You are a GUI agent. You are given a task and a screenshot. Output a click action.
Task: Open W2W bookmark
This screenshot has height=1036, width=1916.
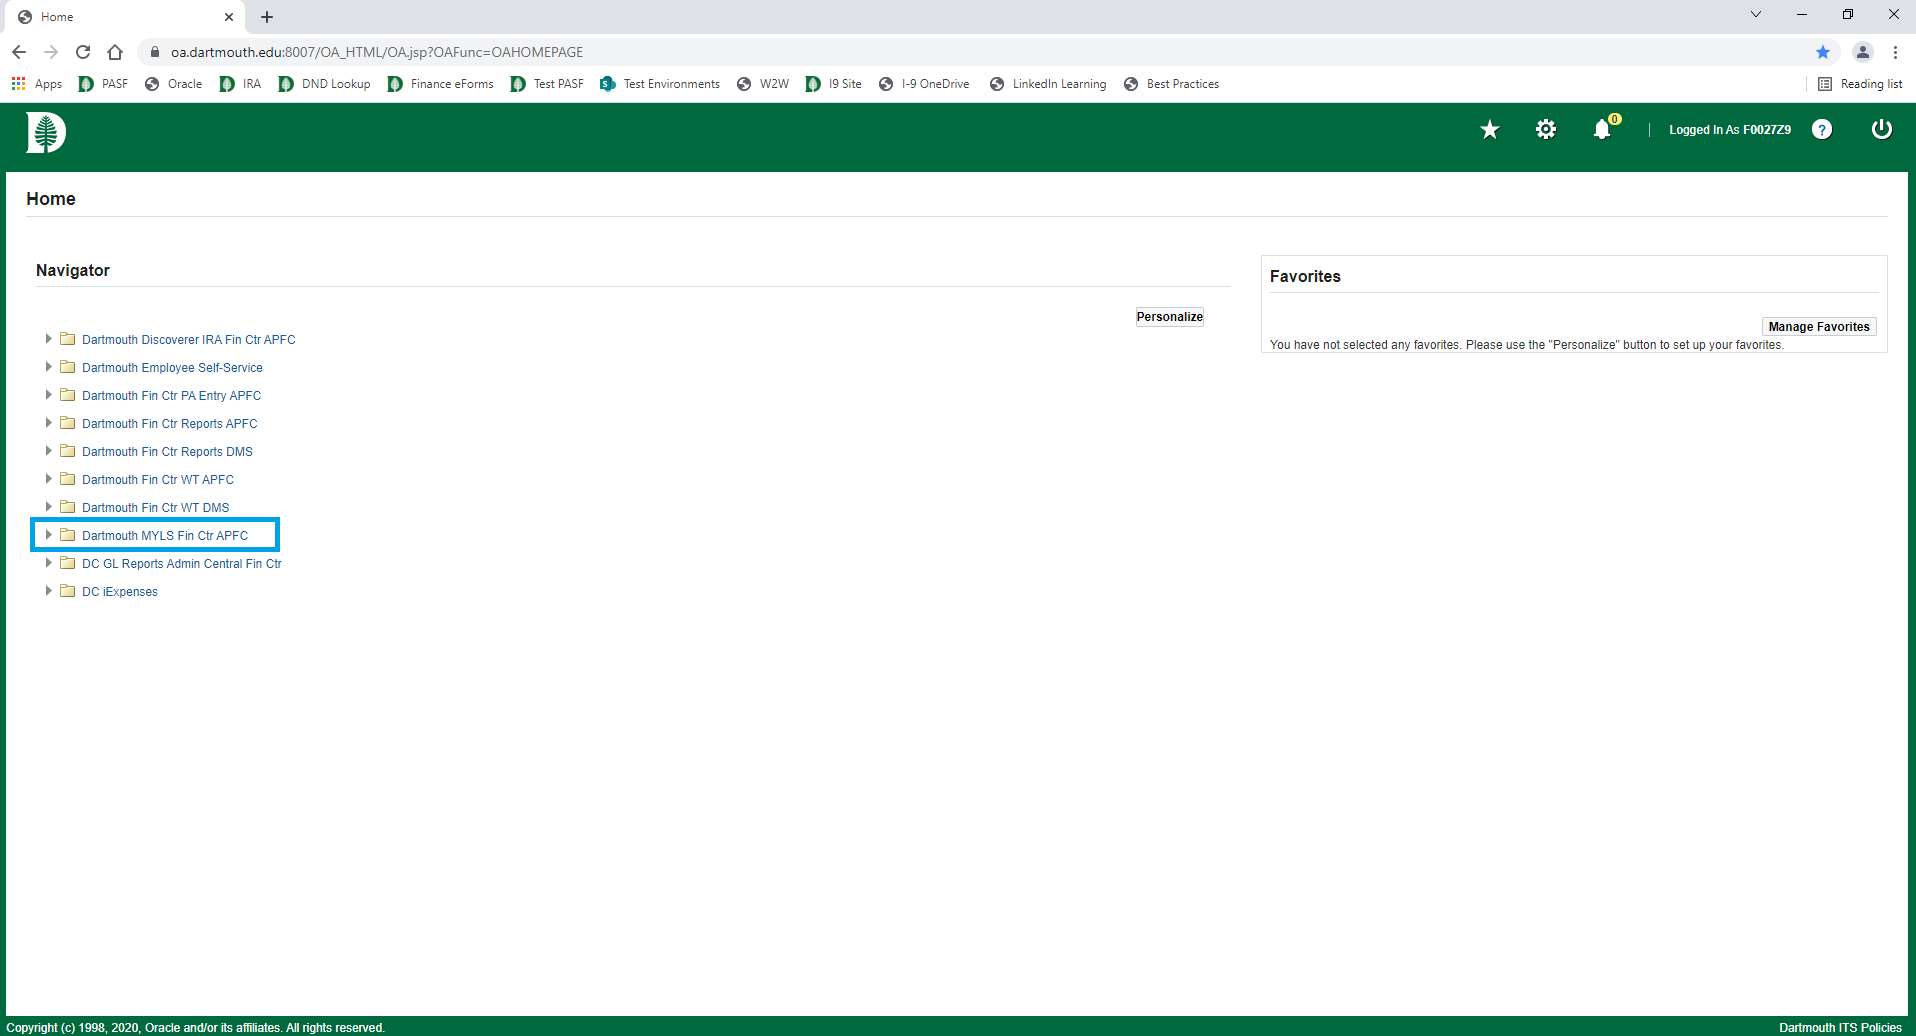point(763,84)
